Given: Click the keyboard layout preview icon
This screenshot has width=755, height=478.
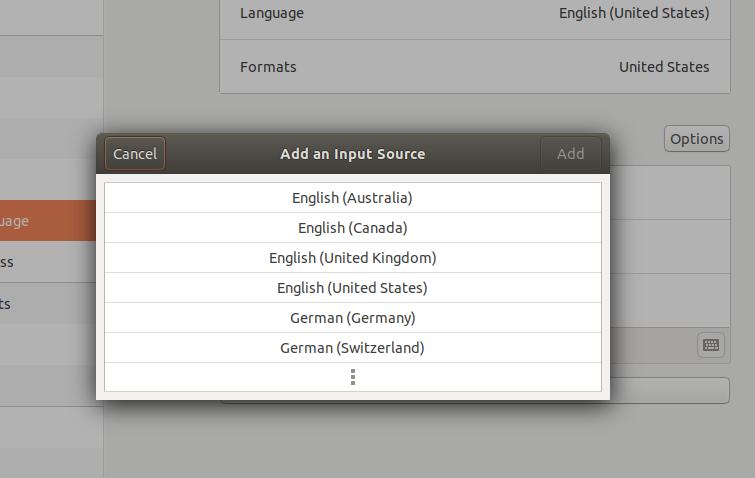Looking at the screenshot, I should (x=710, y=345).
